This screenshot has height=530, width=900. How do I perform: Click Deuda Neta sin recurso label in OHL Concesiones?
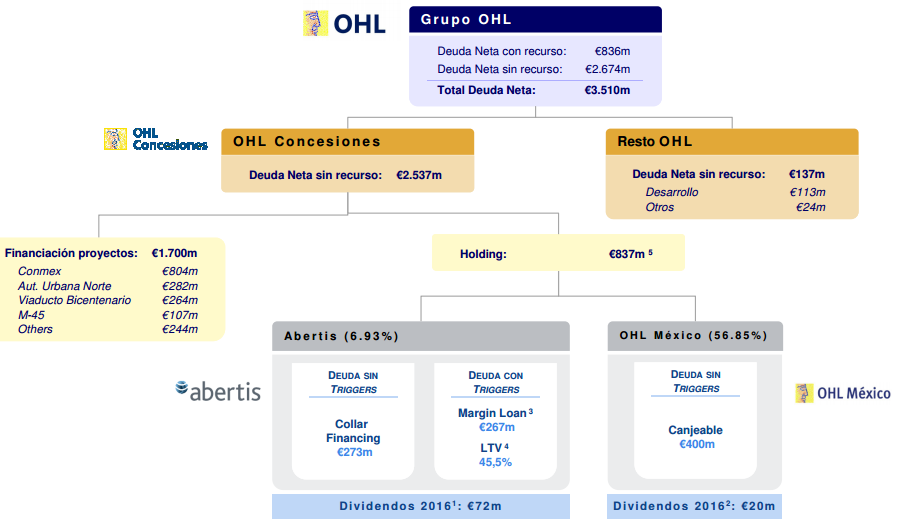pyautogui.click(x=315, y=175)
